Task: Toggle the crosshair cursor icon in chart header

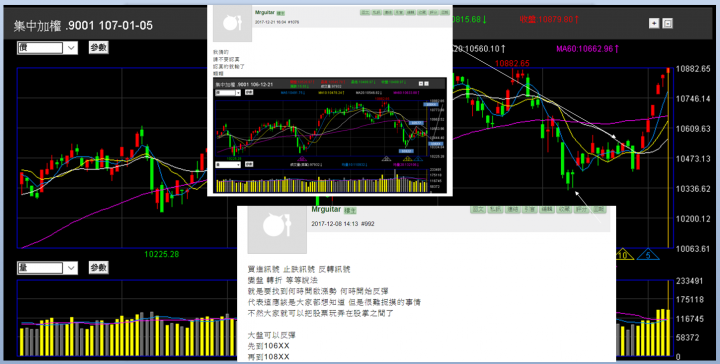Action: (x=654, y=23)
